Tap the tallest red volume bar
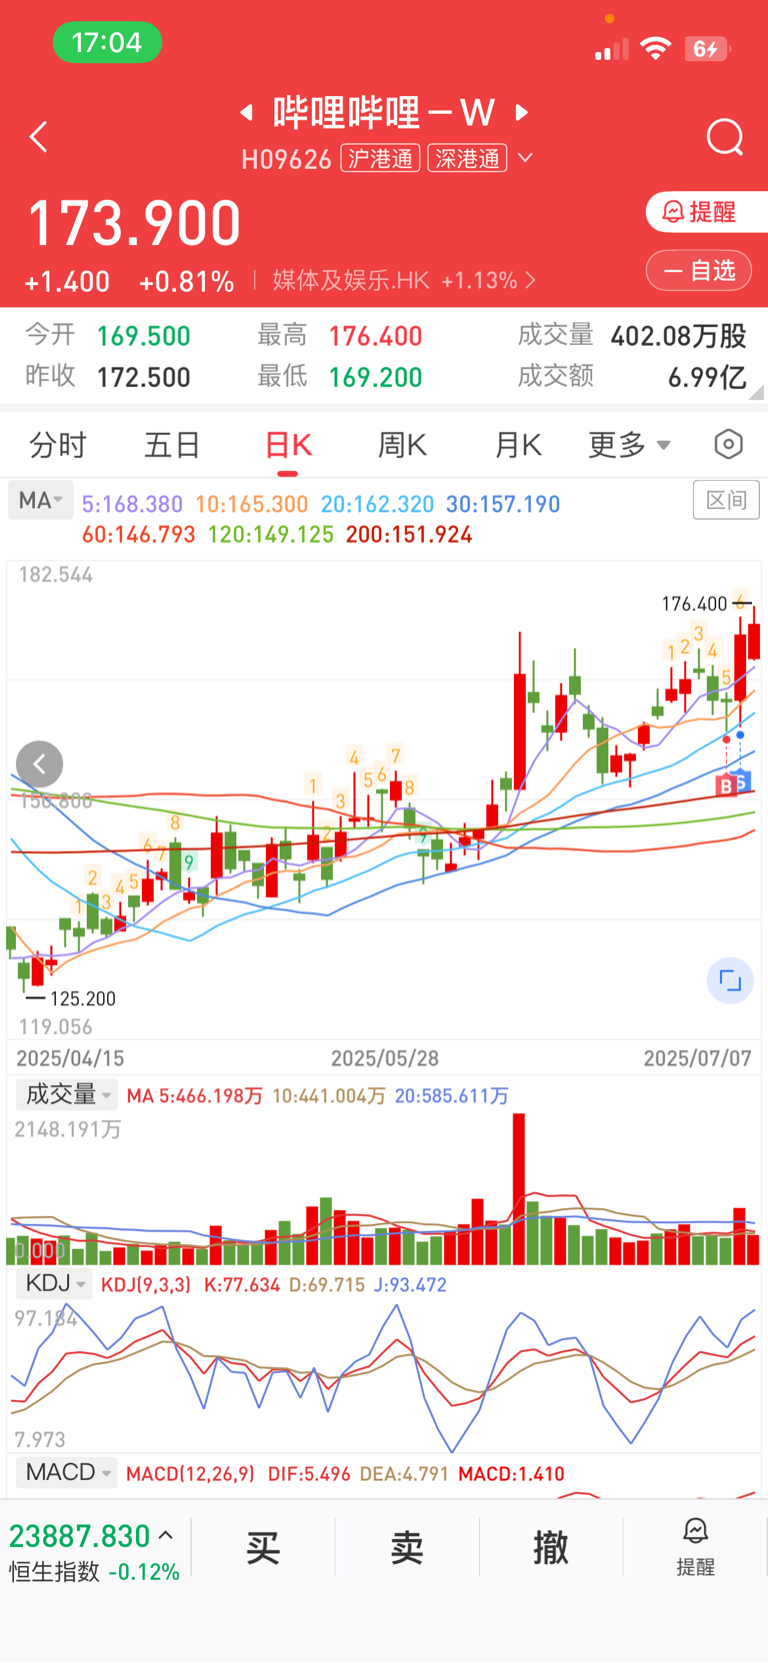The height and width of the screenshot is (1663, 768). 518,1188
